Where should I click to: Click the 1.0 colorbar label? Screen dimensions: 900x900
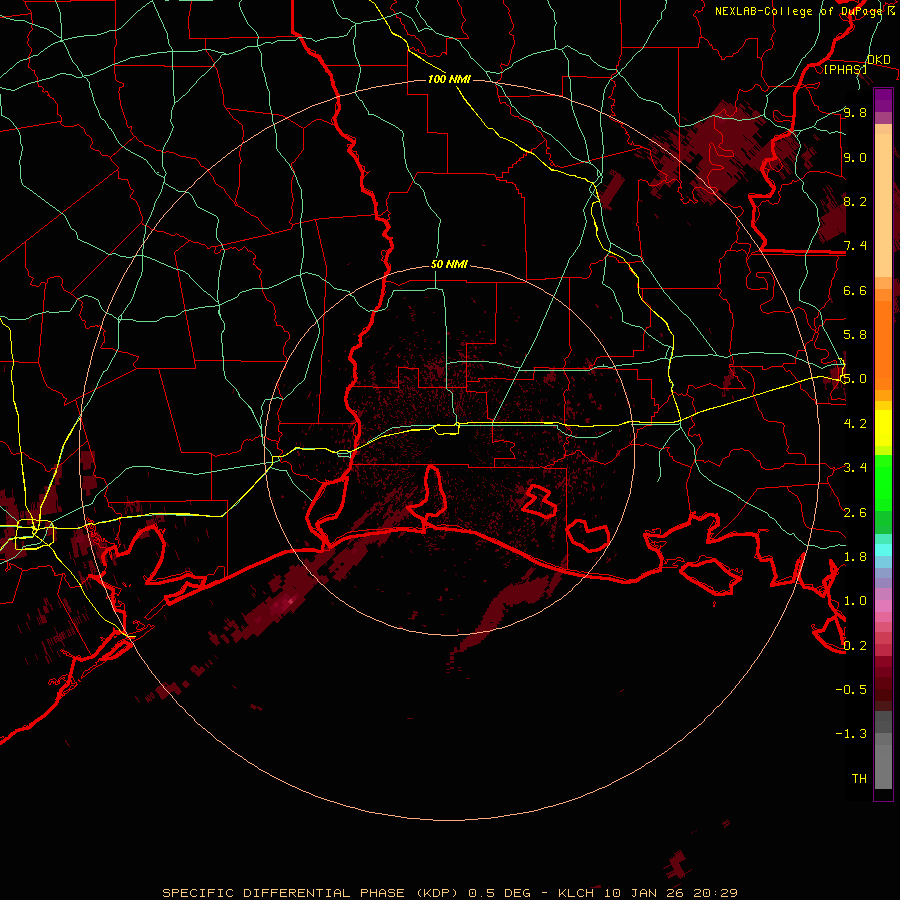coord(855,601)
